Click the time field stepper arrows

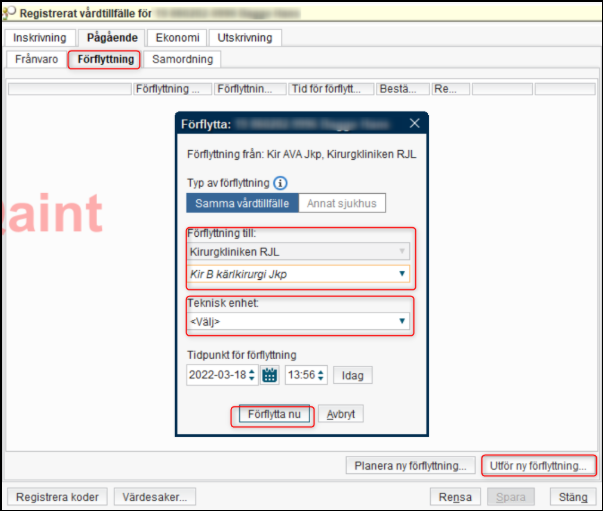322,376
